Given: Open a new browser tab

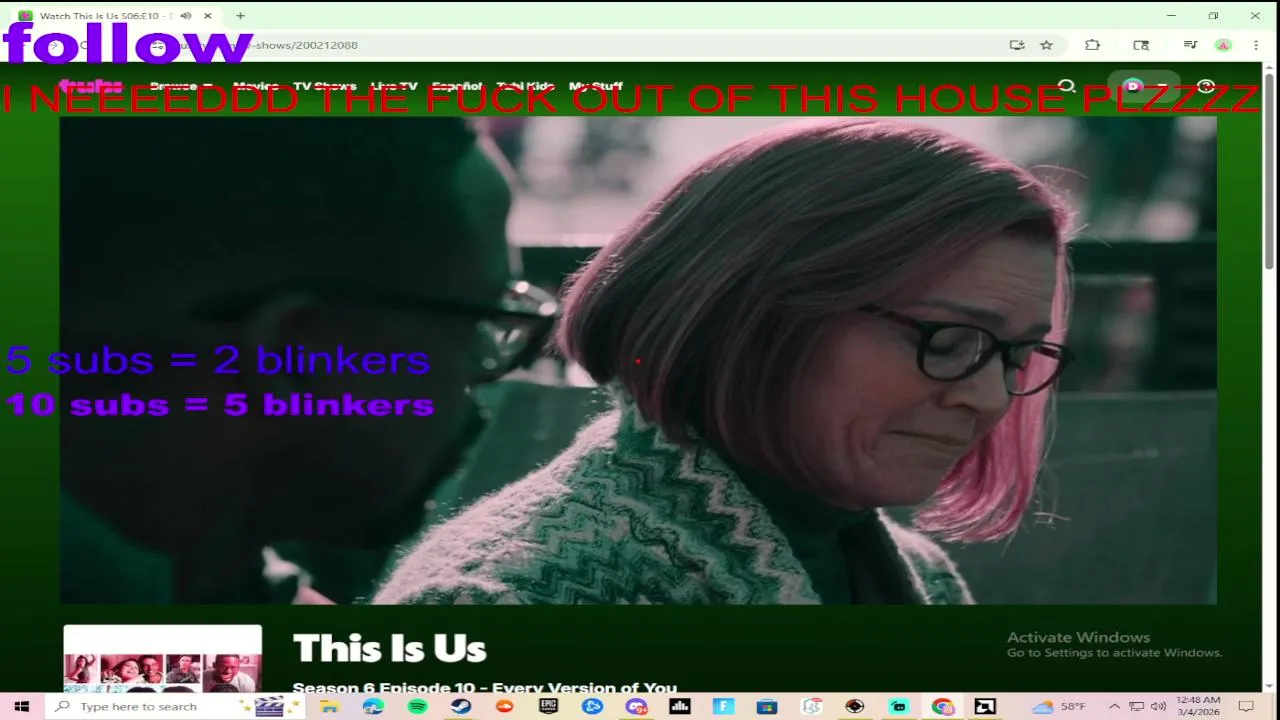Looking at the screenshot, I should click(x=240, y=16).
